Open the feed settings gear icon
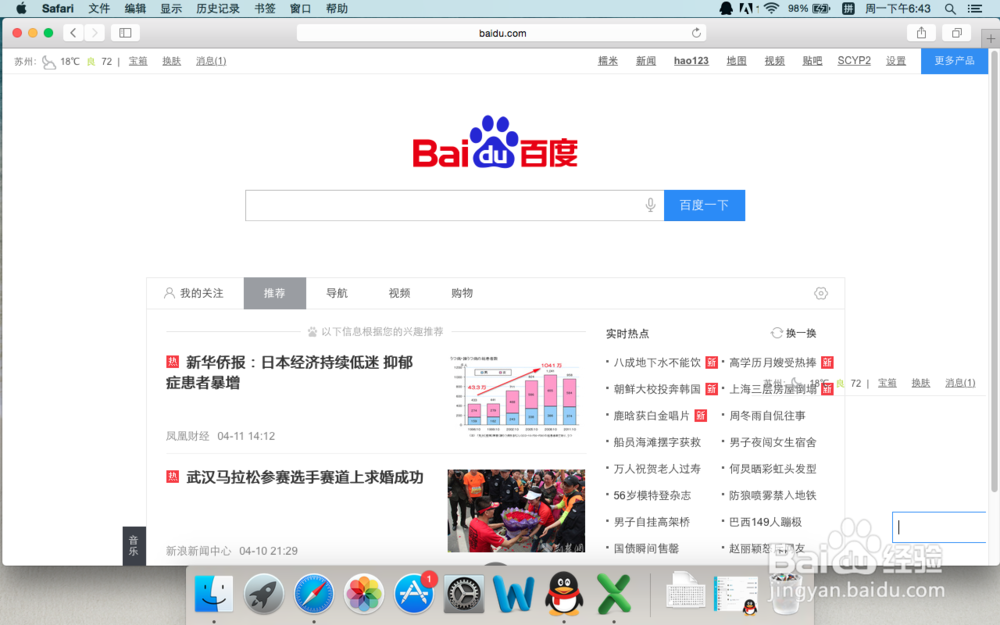The height and width of the screenshot is (625, 1000). coord(821,293)
